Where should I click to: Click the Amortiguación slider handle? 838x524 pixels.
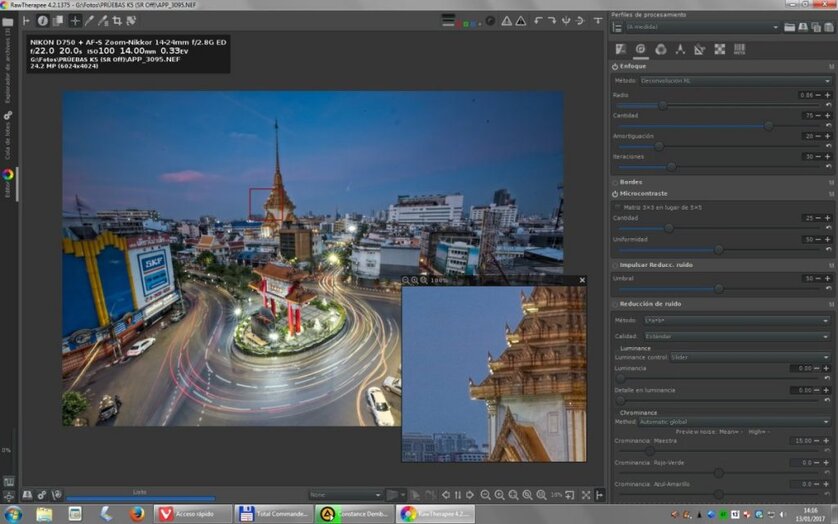(x=658, y=146)
